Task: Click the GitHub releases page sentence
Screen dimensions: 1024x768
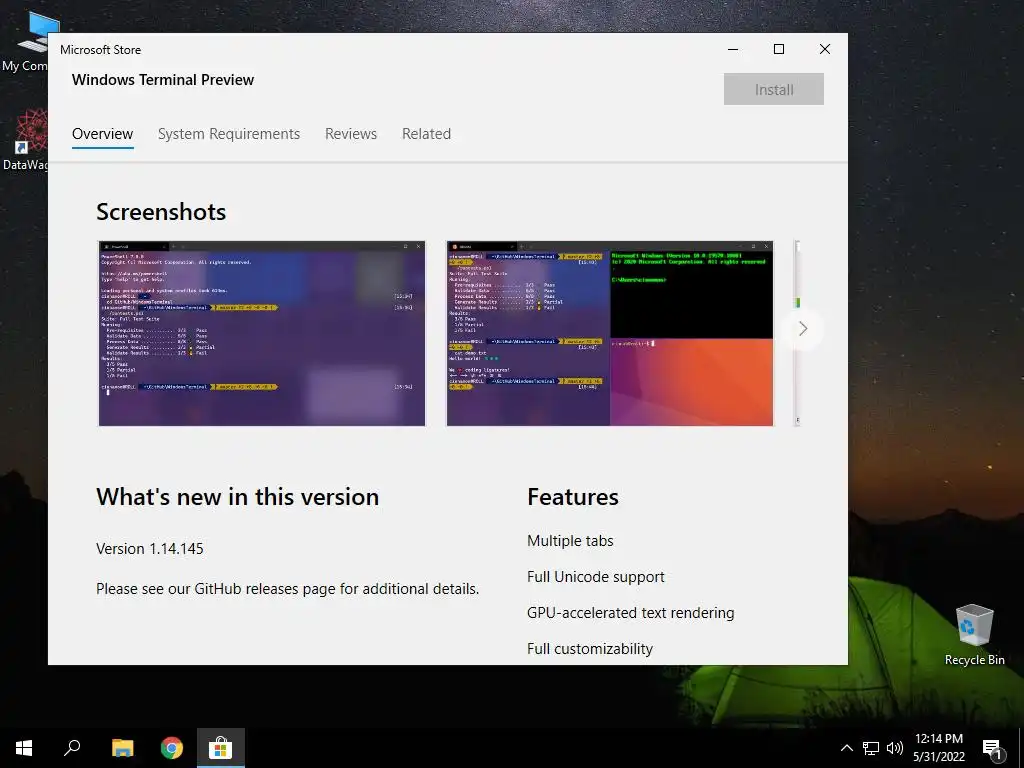Action: tap(287, 588)
